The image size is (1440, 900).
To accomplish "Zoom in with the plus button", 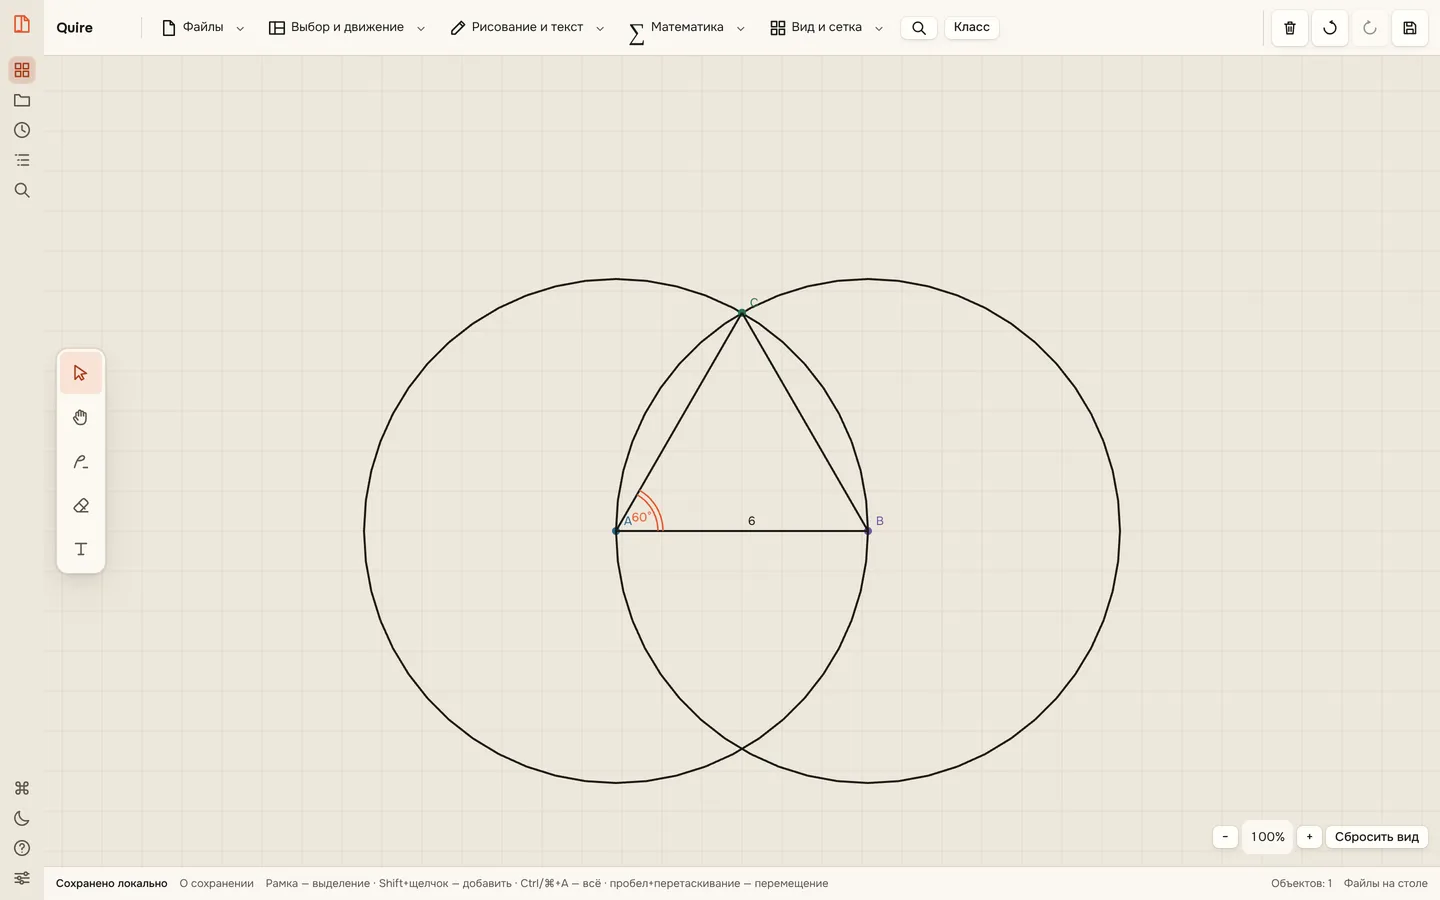I will tap(1309, 837).
